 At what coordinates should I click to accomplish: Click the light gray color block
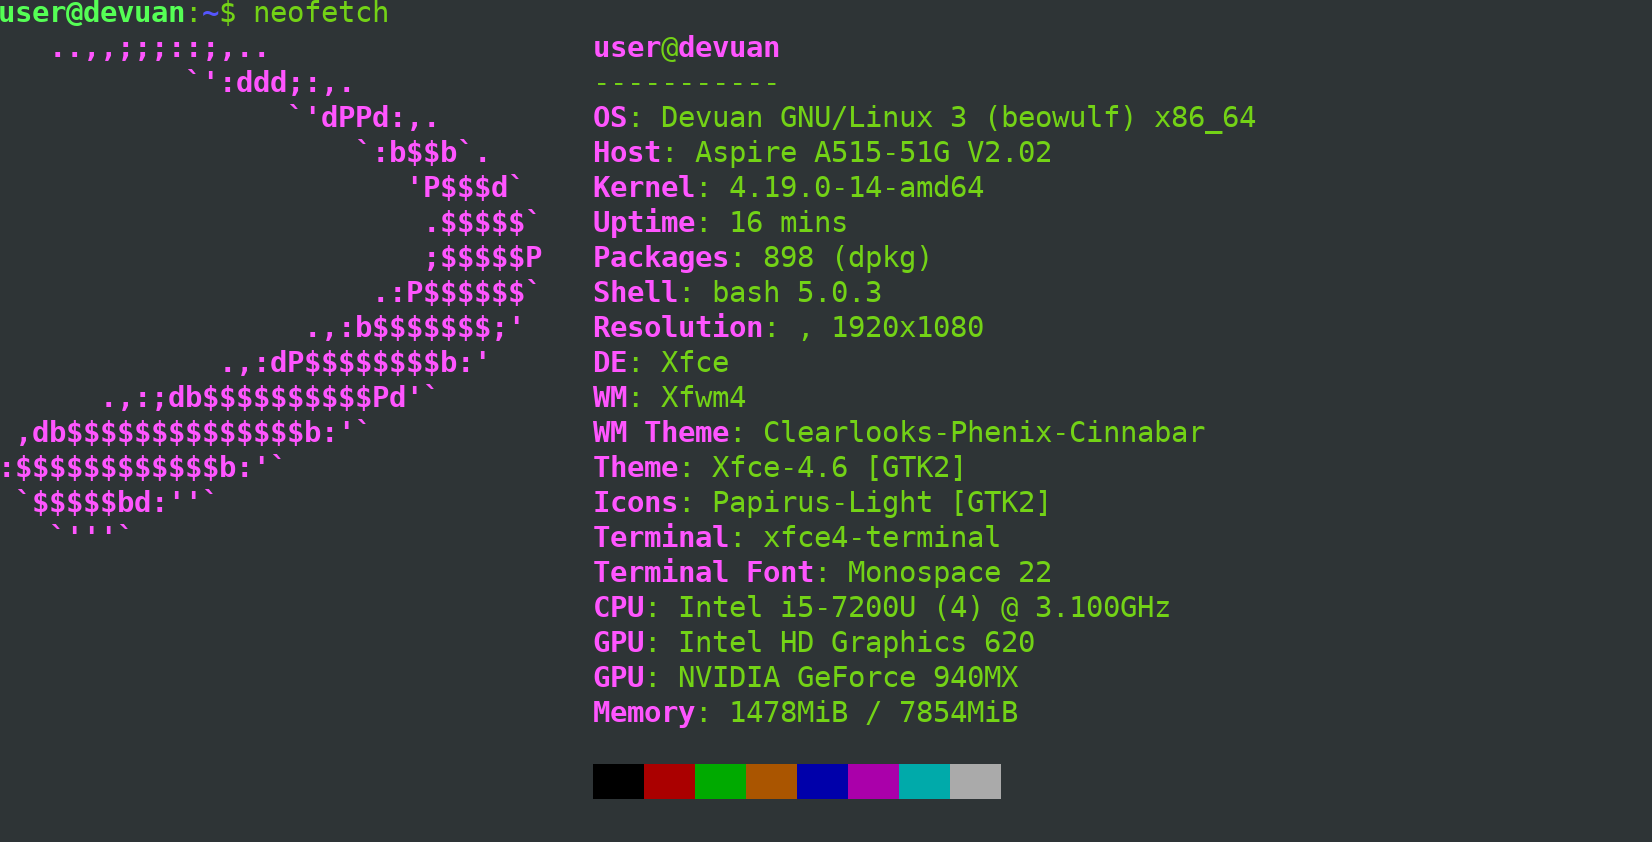click(975, 781)
